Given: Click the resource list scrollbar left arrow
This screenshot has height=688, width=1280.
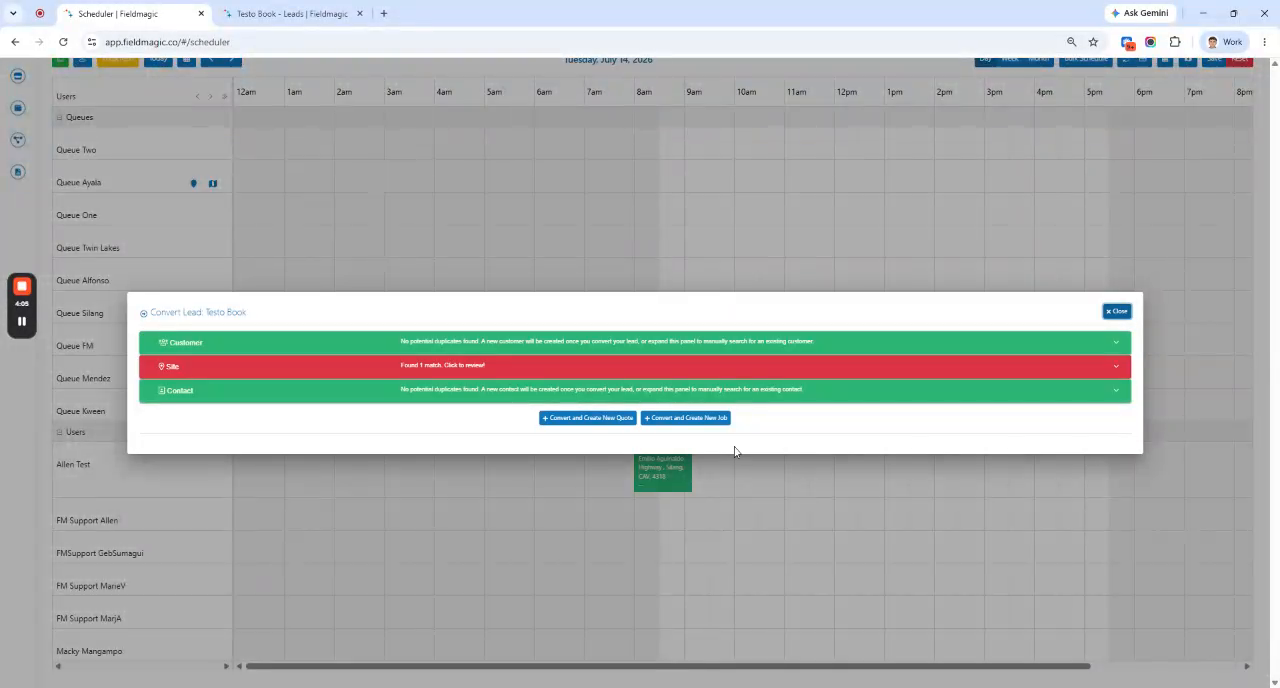Looking at the screenshot, I should coord(58,666).
